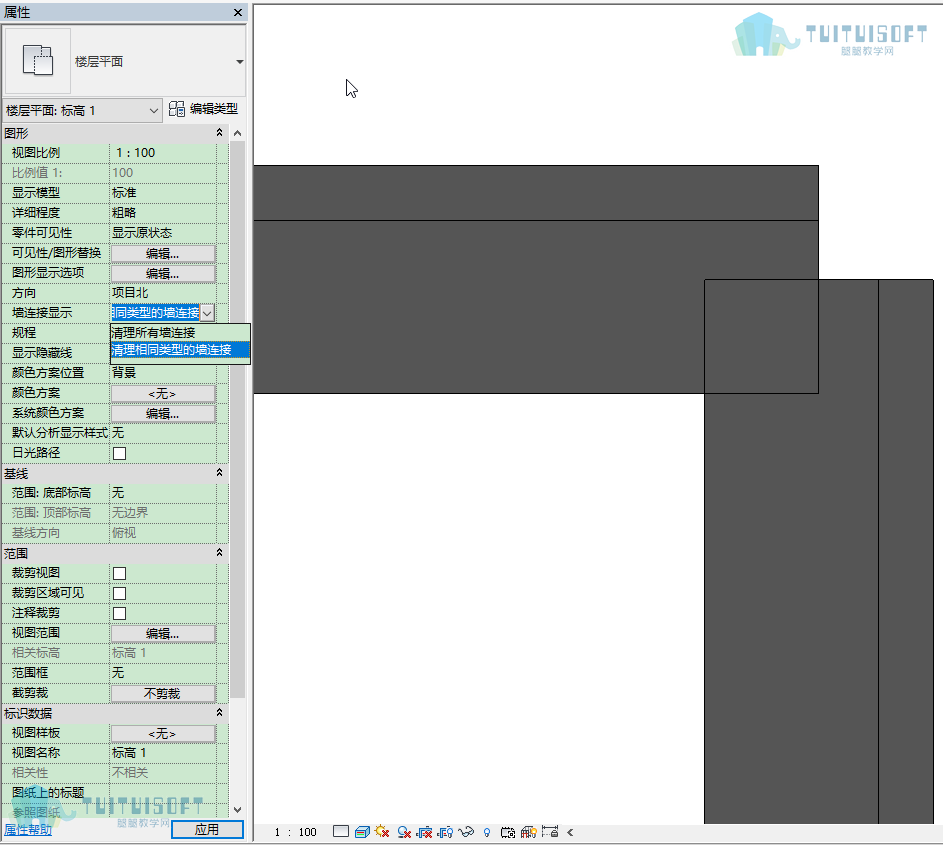The height and width of the screenshot is (845, 943).
Task: Tick the 注释裁剪 checkbox
Action: (x=120, y=613)
